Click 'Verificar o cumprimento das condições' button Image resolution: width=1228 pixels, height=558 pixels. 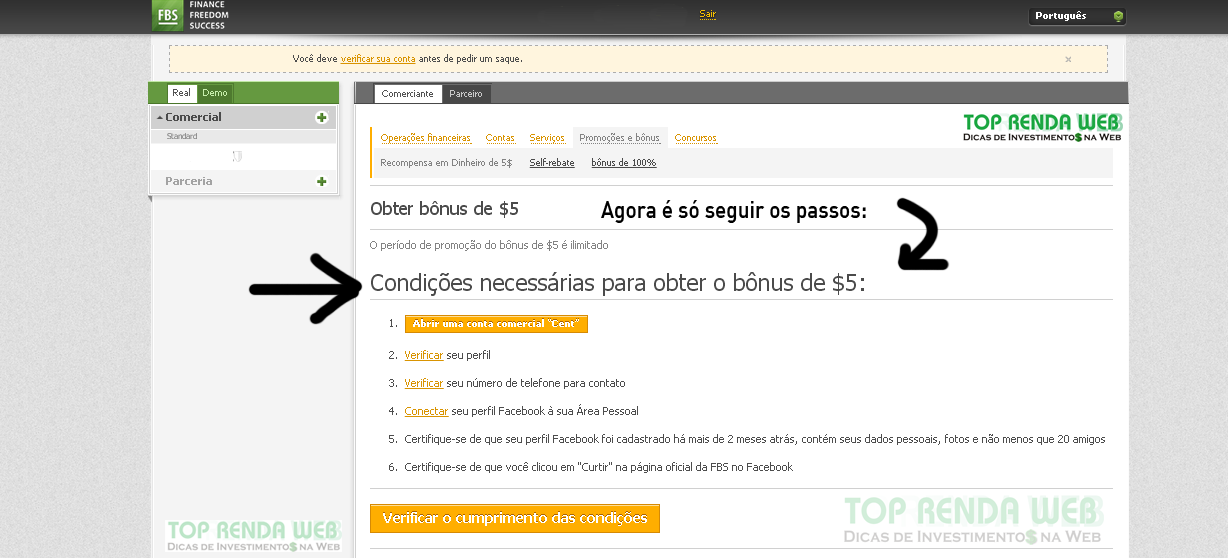point(515,518)
